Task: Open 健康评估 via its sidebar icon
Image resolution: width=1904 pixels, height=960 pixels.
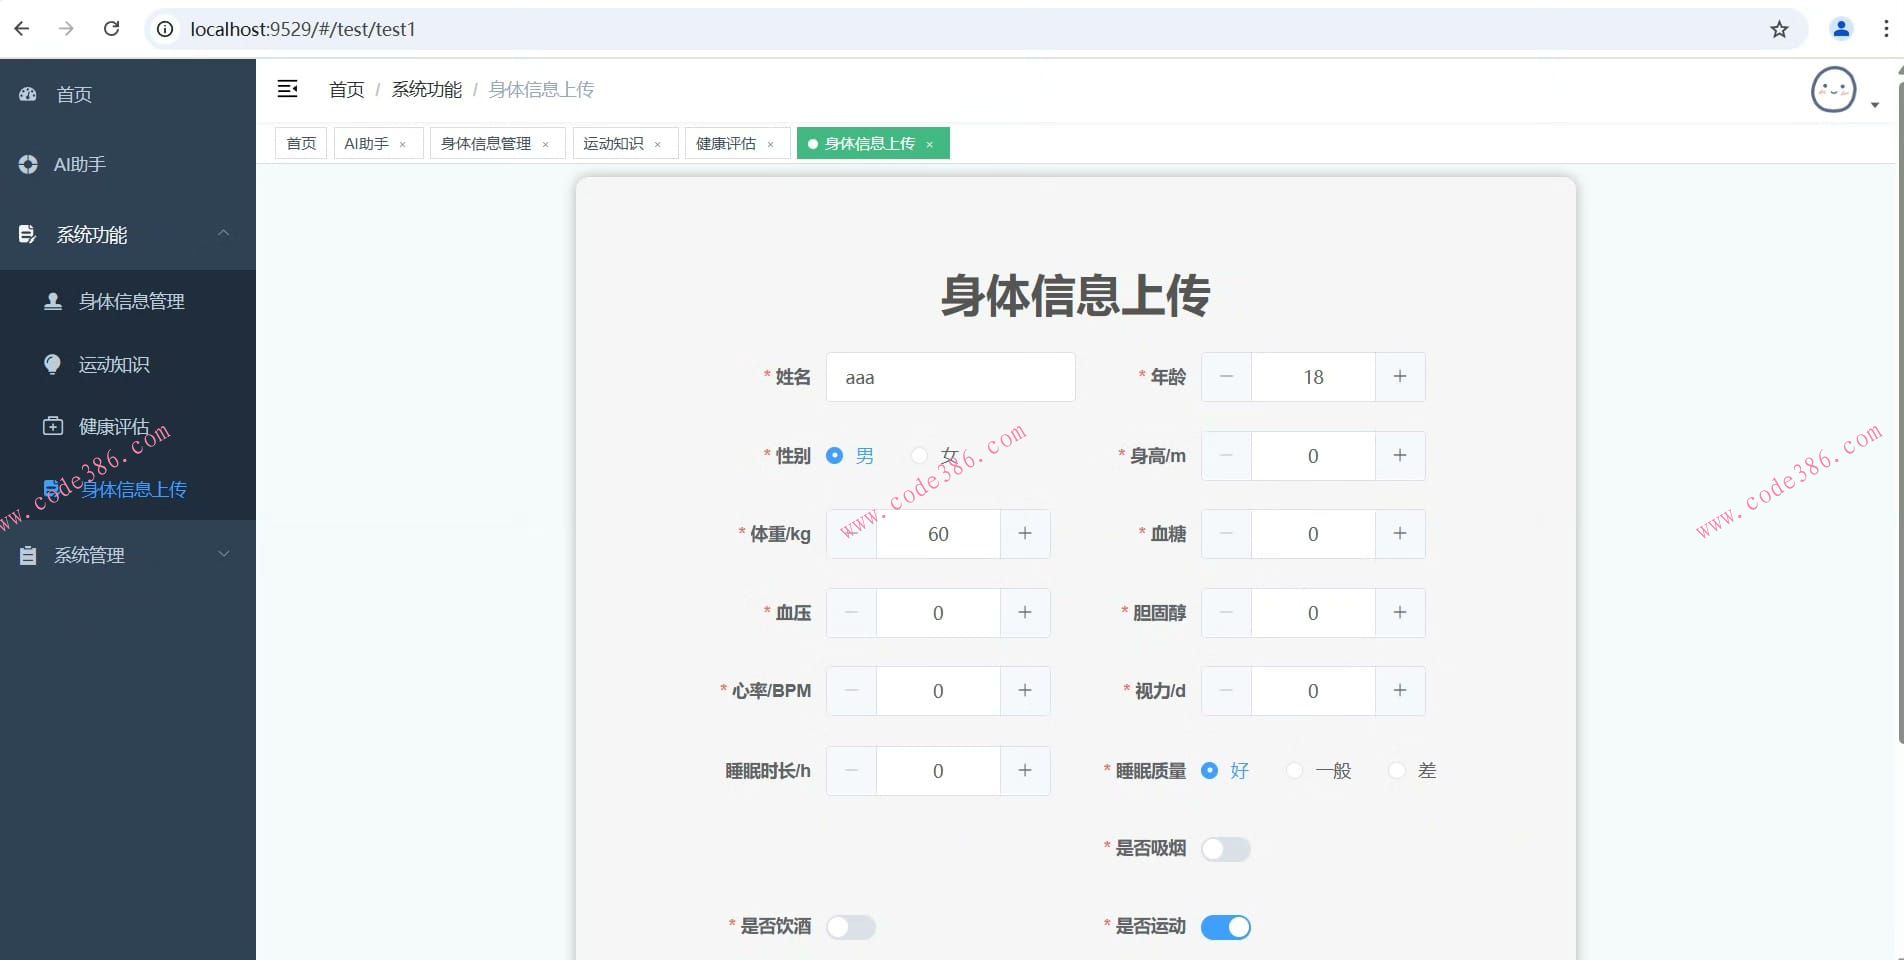Action: point(52,425)
